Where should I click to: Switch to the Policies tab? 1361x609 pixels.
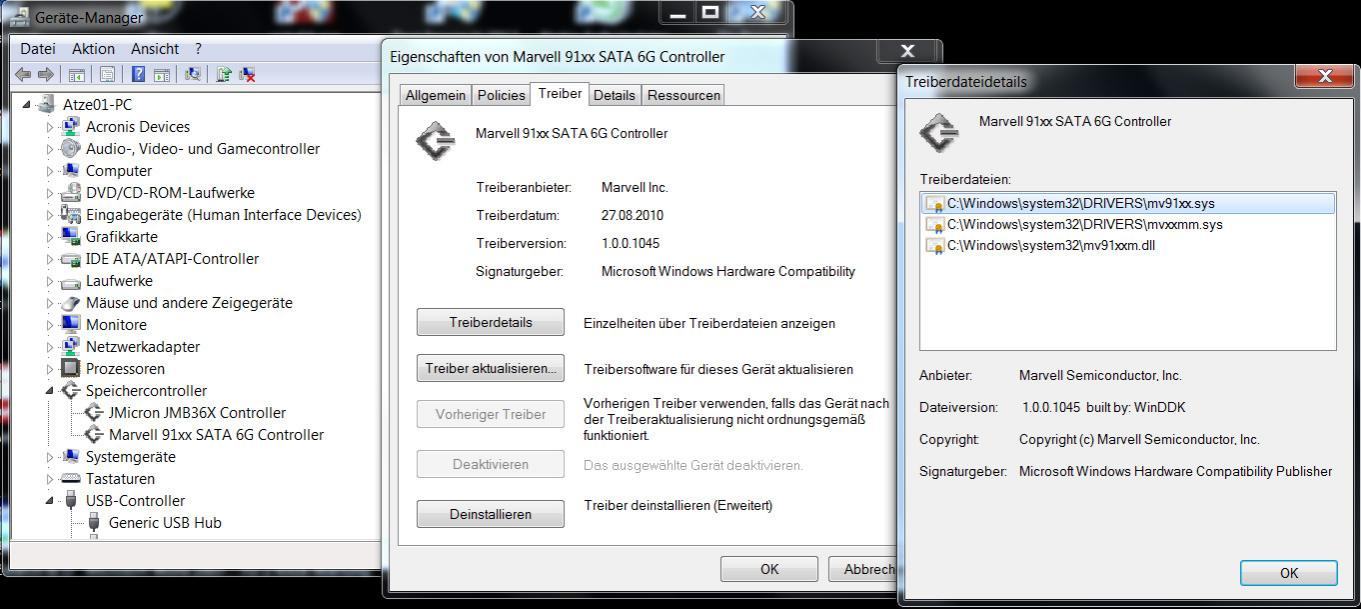pyautogui.click(x=501, y=95)
